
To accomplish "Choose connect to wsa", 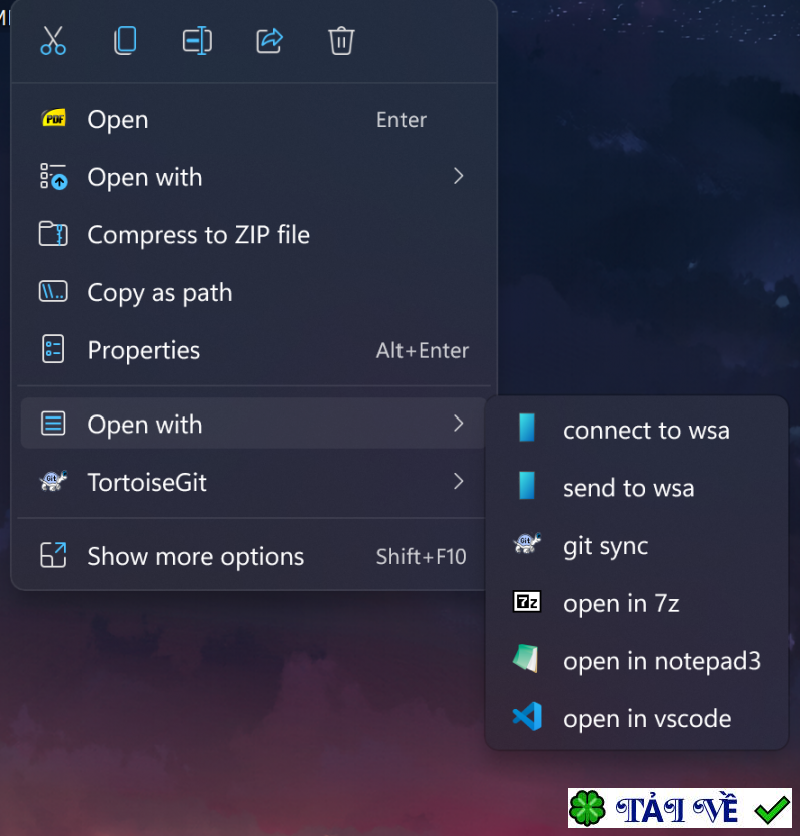I will click(645, 430).
